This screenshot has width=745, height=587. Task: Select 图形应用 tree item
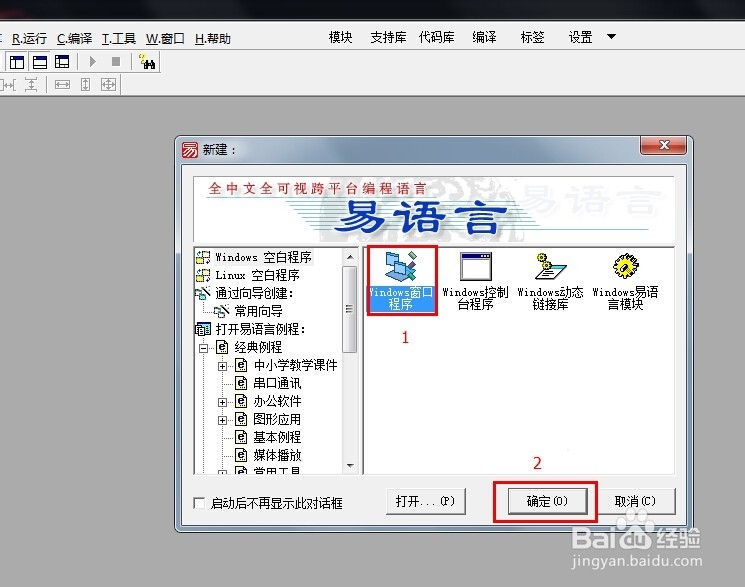tap(277, 419)
